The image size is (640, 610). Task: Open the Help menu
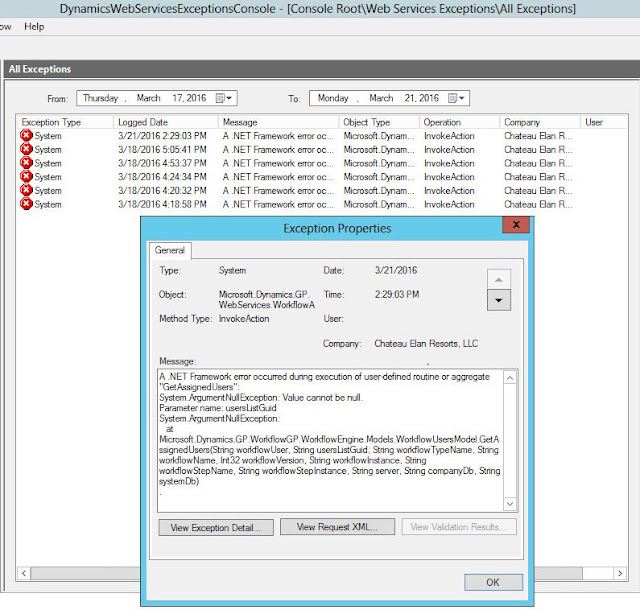click(34, 27)
